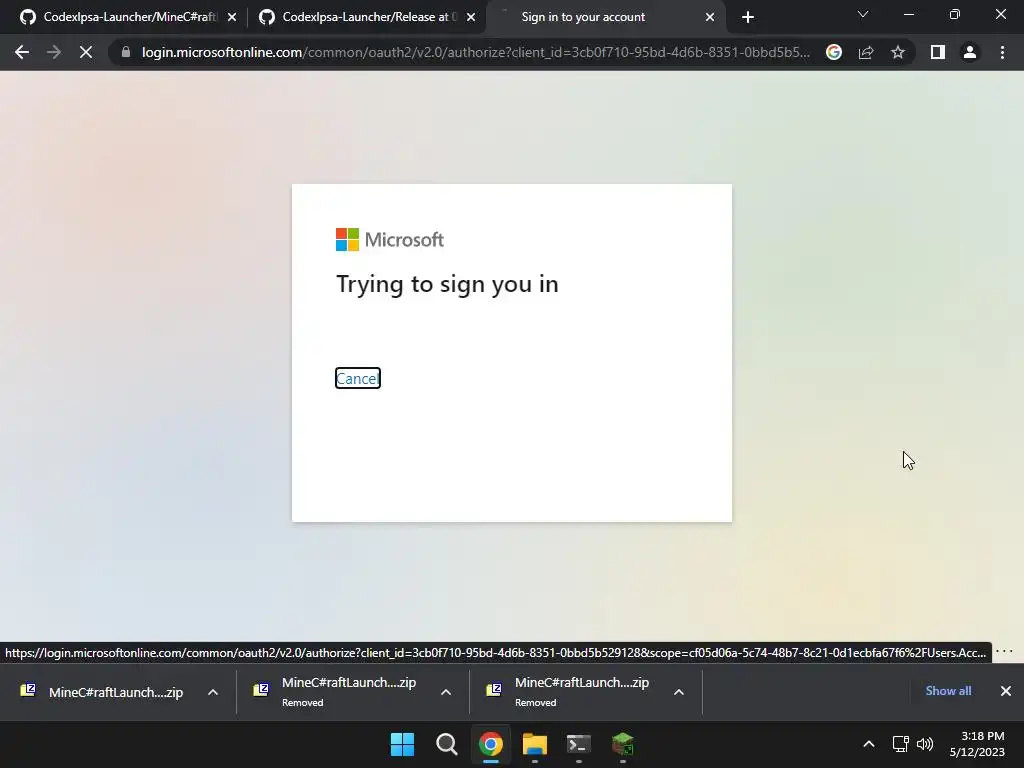1024x768 pixels.
Task: Click the Microsoft logo
Action: pos(389,240)
